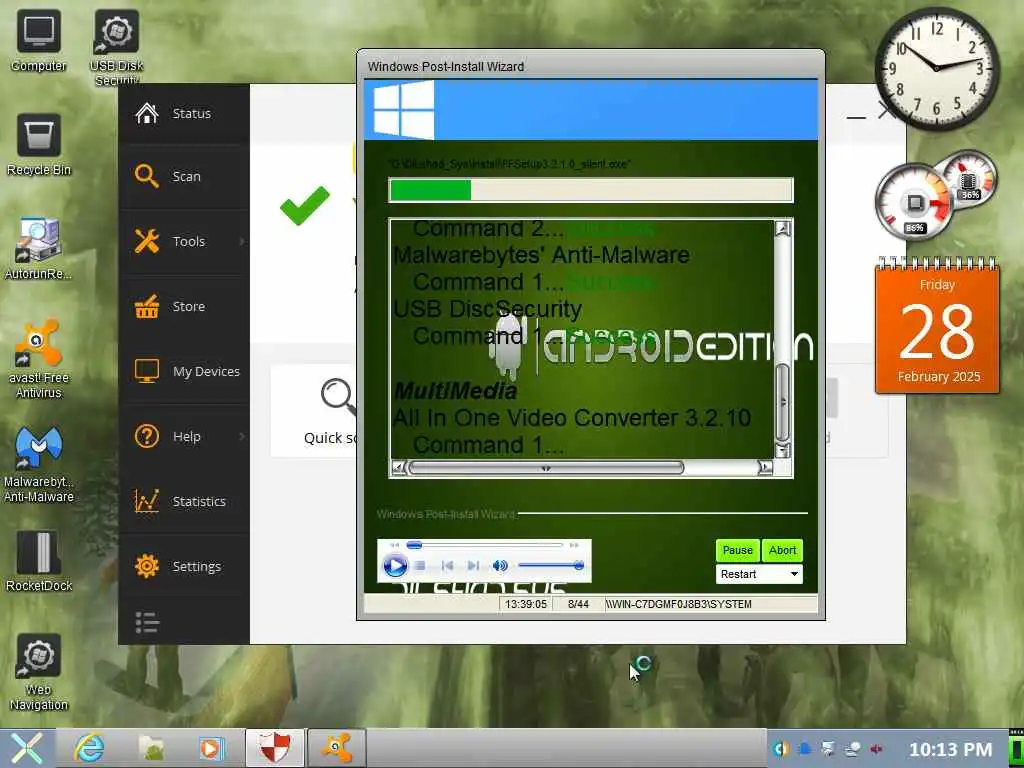
Task: Open the Computer desktop icon
Action: pos(39,40)
